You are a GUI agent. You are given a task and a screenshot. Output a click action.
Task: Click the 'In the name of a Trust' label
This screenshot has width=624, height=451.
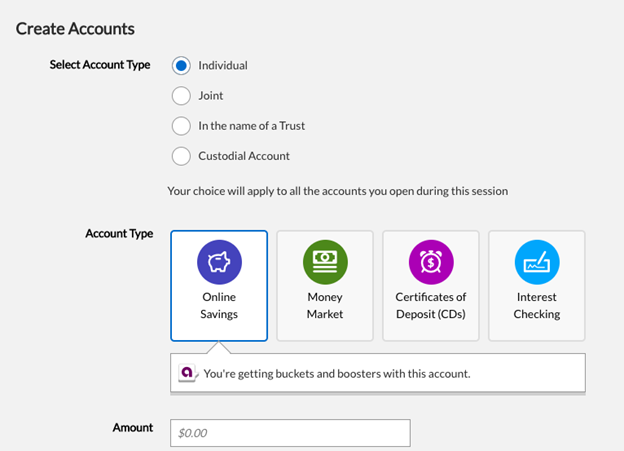tap(252, 126)
